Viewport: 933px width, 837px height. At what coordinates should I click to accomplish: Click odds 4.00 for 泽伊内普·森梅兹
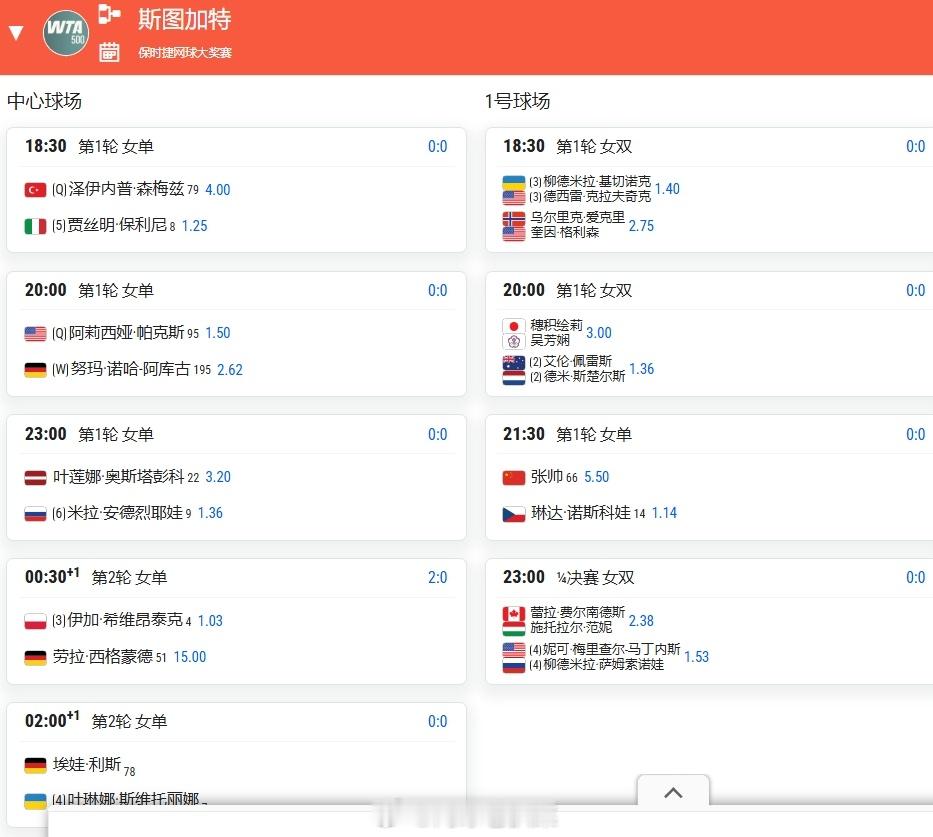218,190
